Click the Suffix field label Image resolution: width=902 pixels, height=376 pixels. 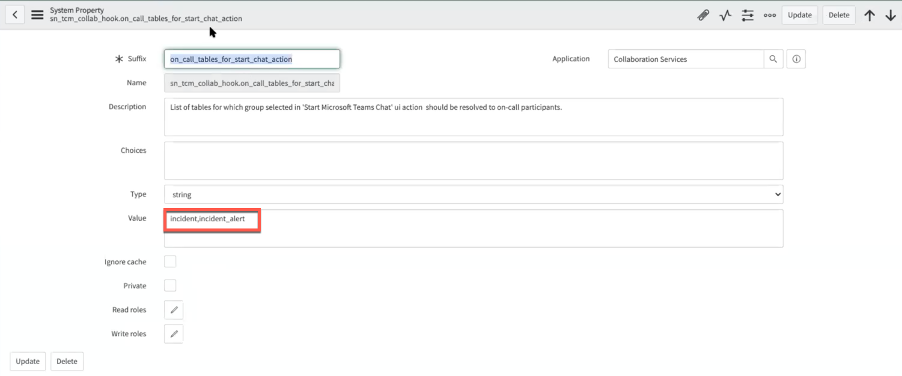click(137, 59)
